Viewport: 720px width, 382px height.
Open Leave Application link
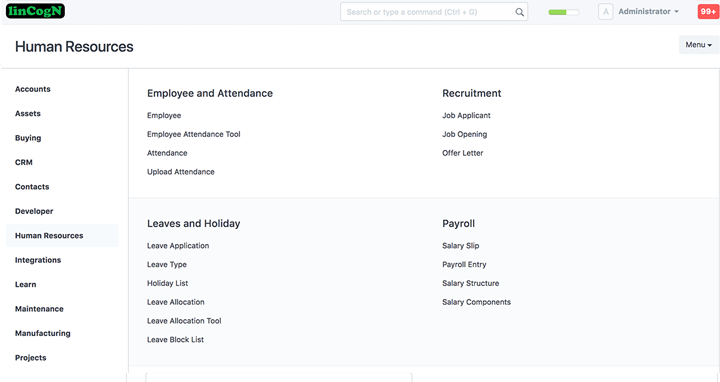(178, 246)
